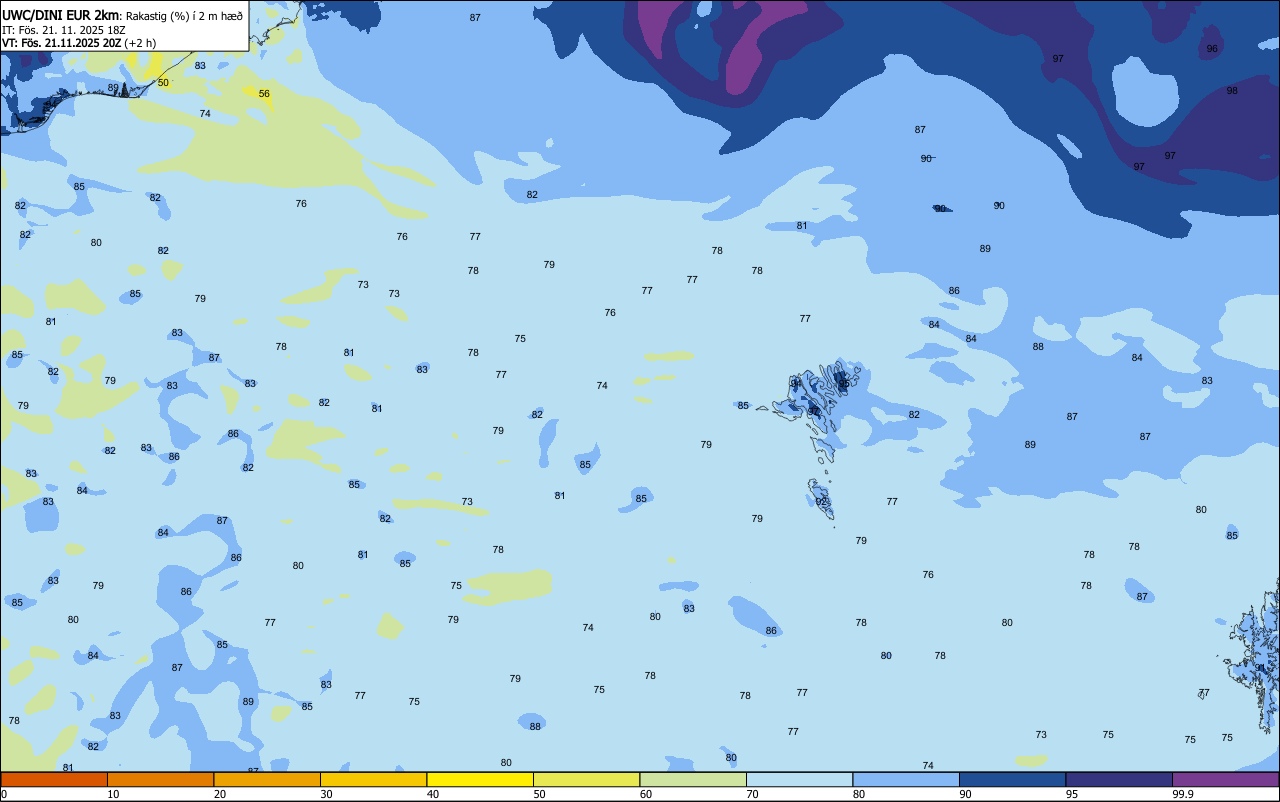Select the pale blue 70–80 legend swatch
The image size is (1280, 802).
tap(799, 779)
